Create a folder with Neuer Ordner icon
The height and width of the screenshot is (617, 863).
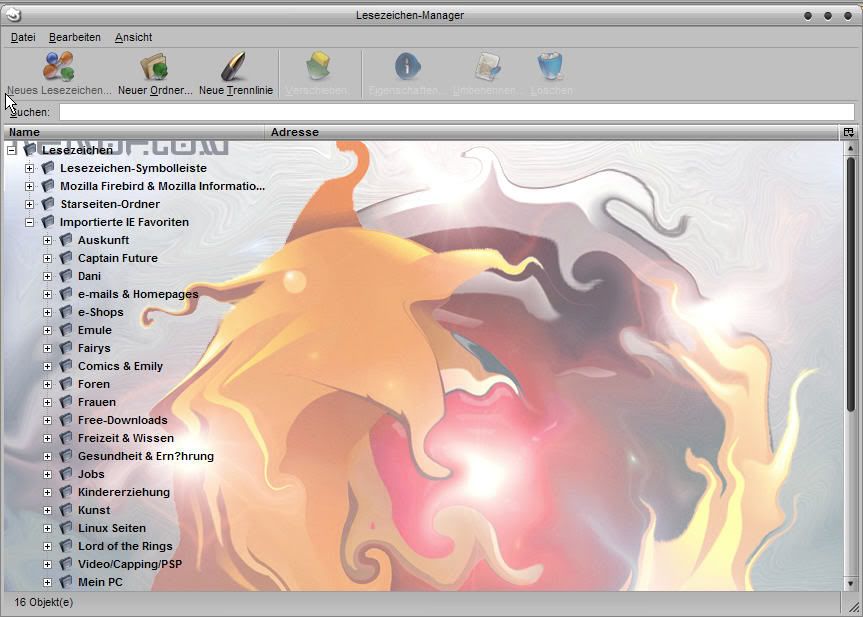(x=155, y=67)
